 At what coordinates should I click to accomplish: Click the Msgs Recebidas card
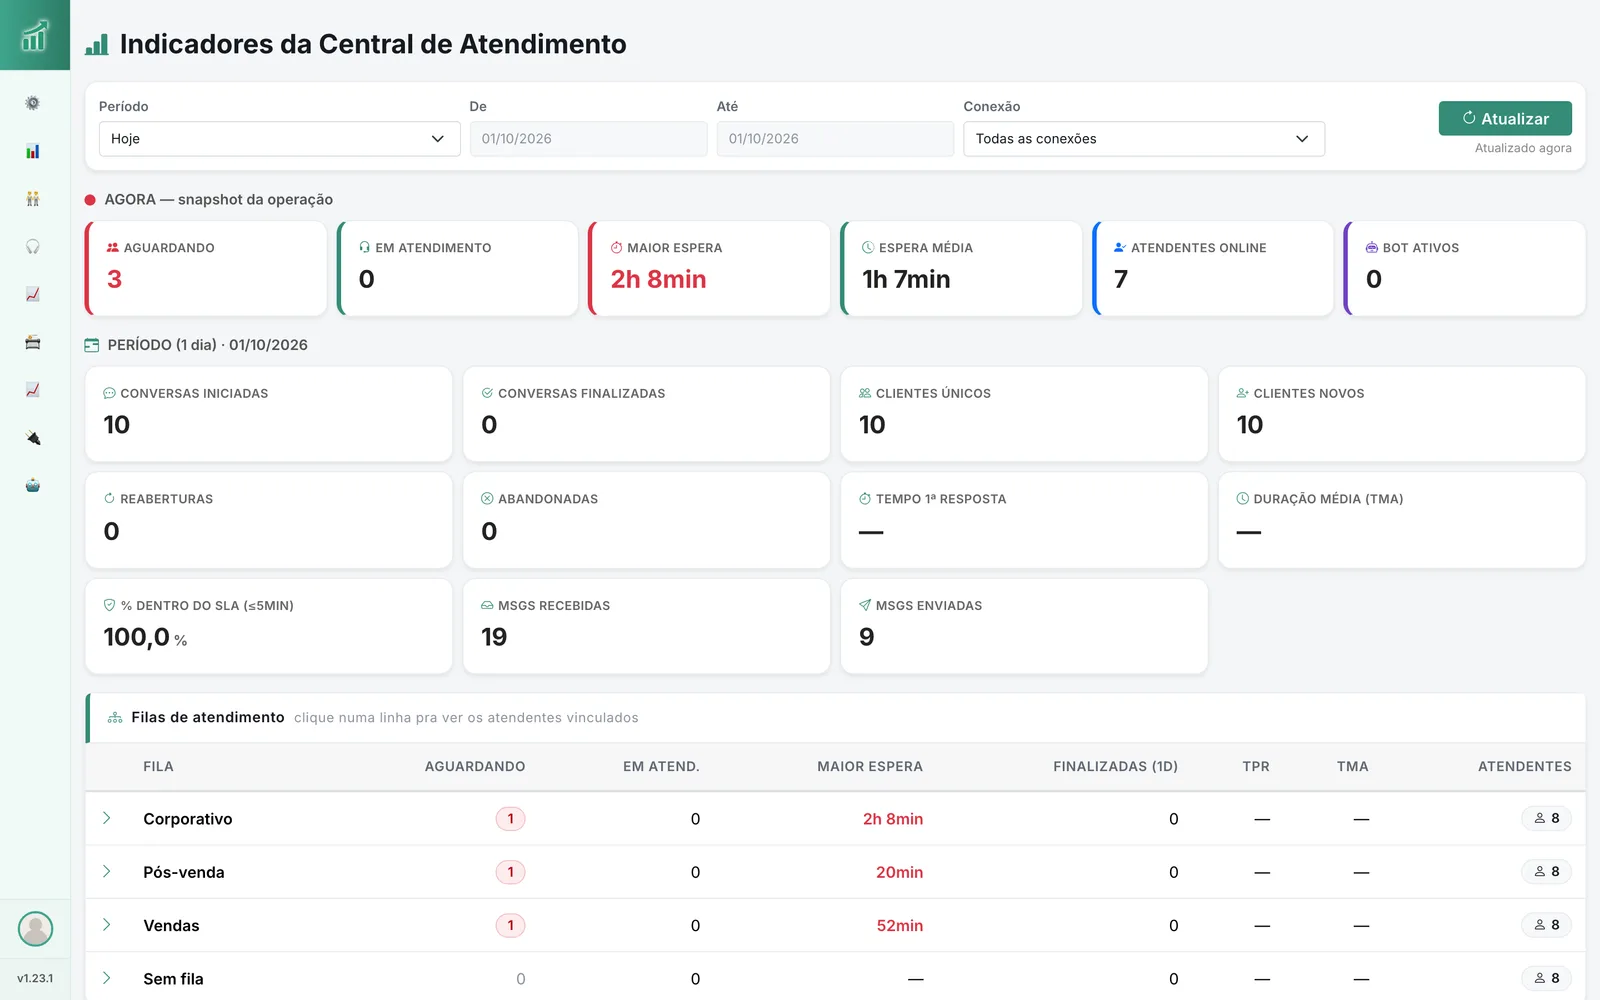(x=646, y=626)
